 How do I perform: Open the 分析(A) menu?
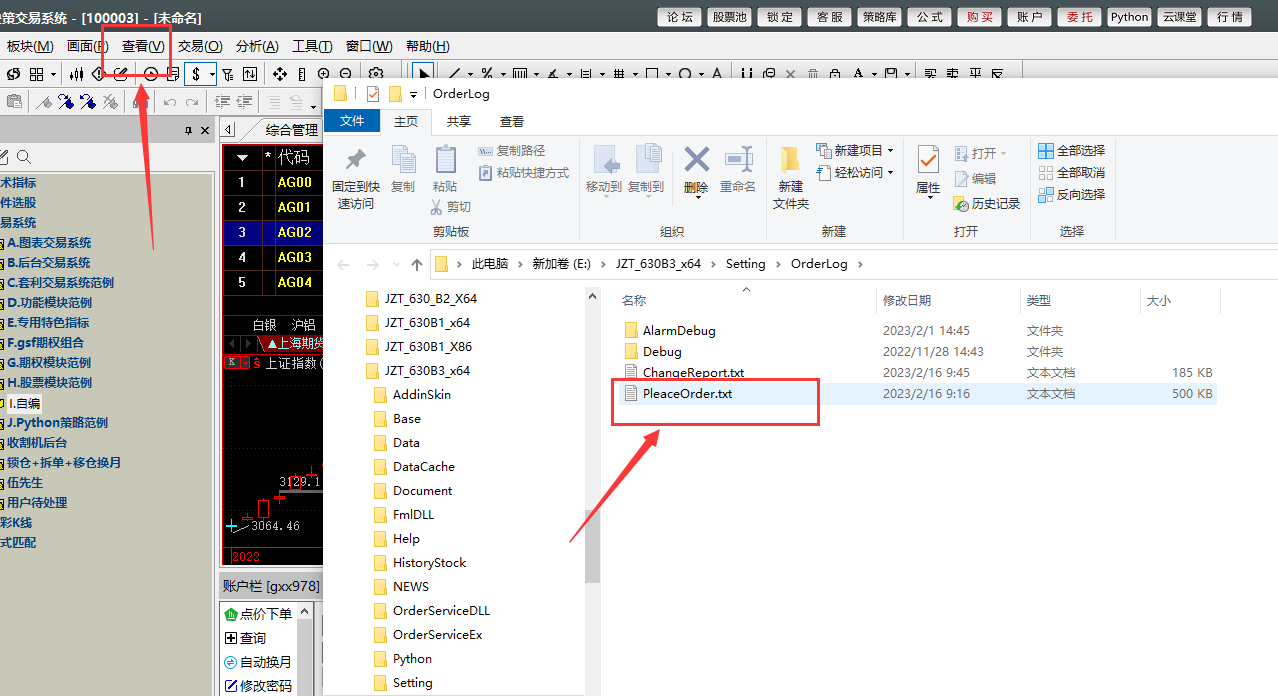(x=257, y=46)
